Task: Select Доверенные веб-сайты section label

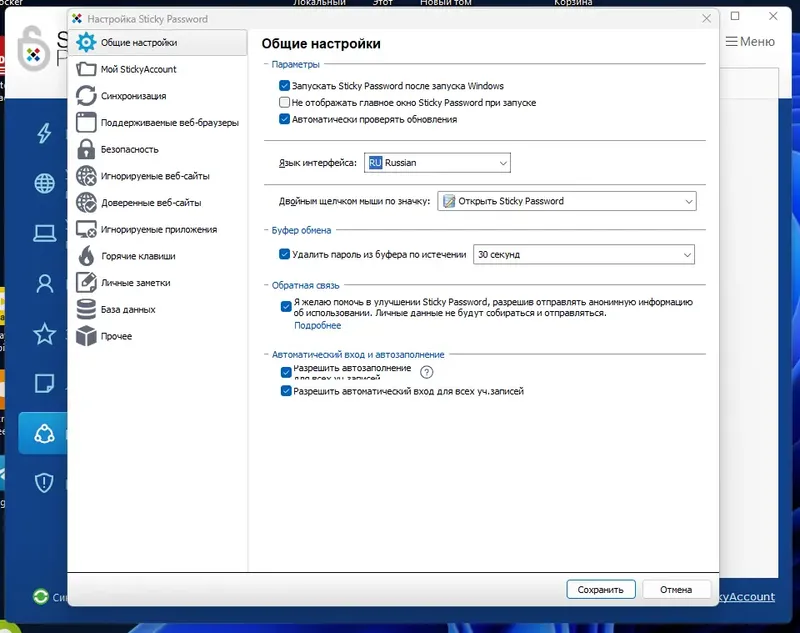Action: tap(151, 202)
